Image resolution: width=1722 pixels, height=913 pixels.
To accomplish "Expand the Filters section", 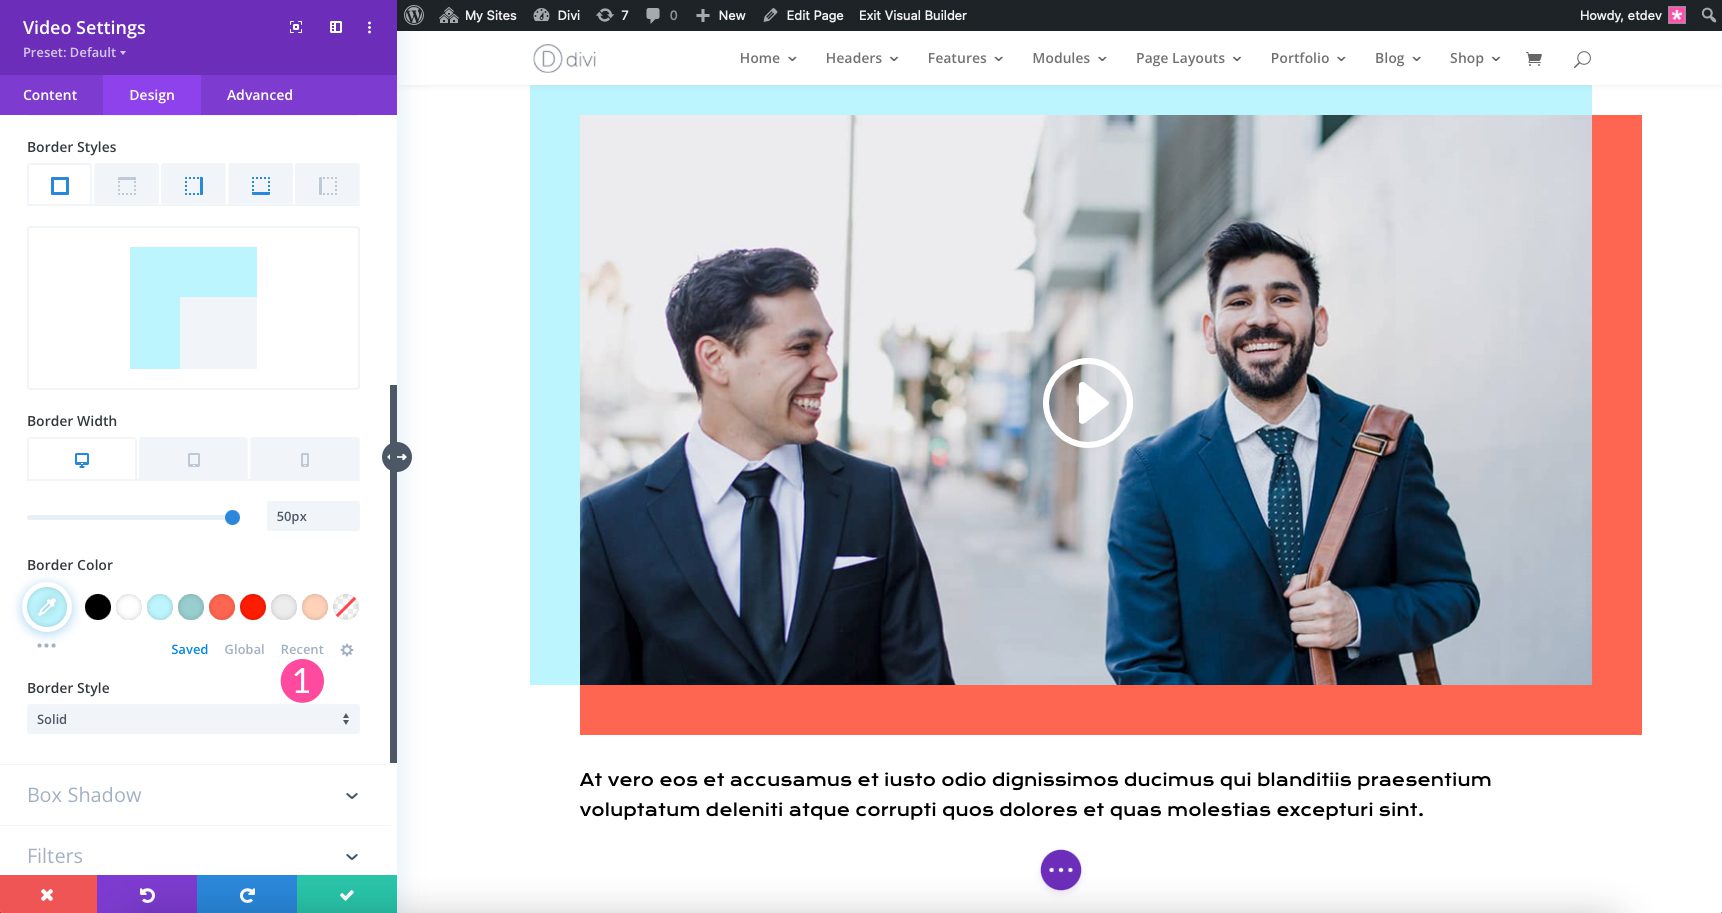I will [193, 856].
